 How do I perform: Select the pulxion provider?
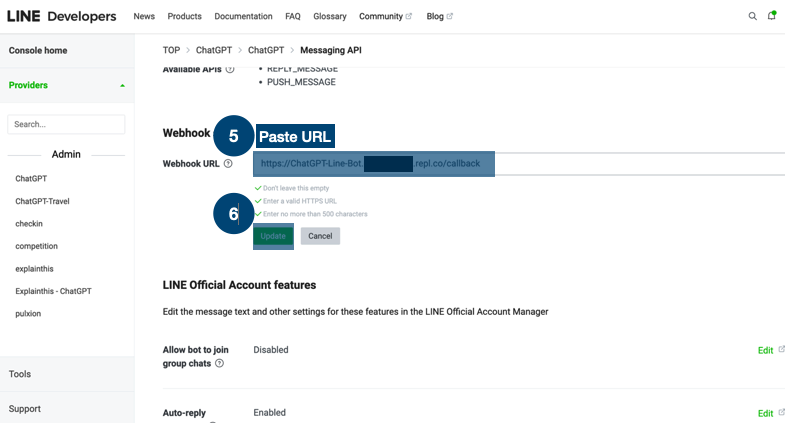pos(28,314)
